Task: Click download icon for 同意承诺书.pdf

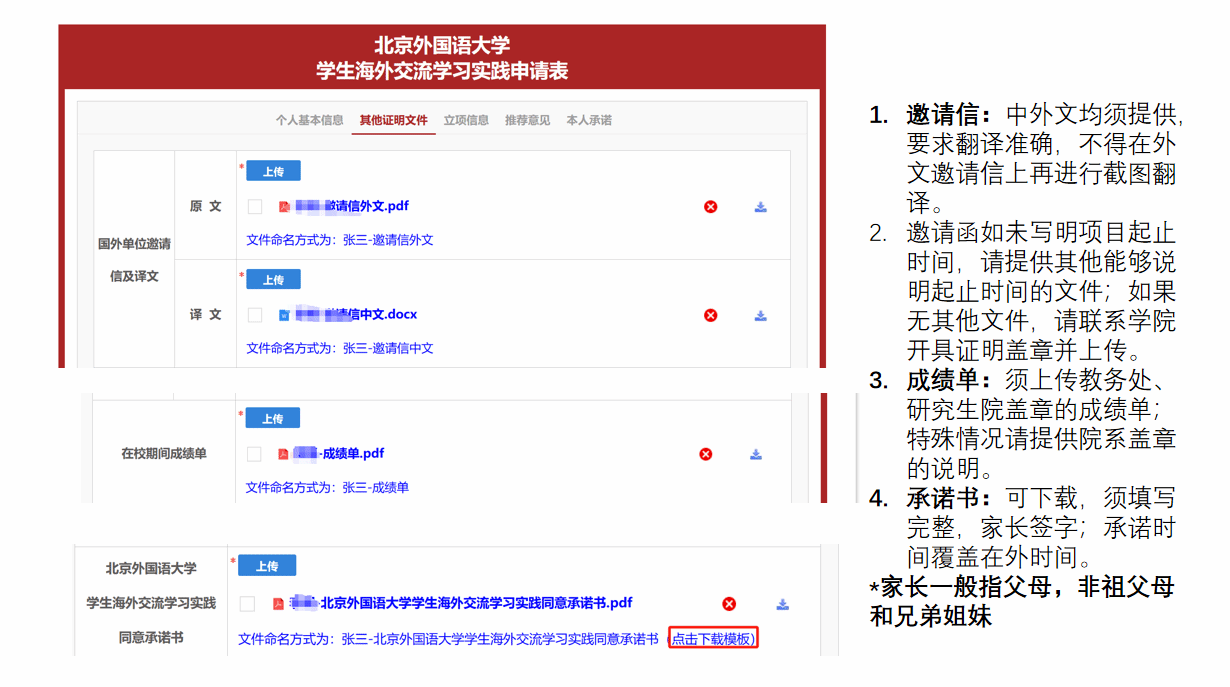Action: [783, 604]
